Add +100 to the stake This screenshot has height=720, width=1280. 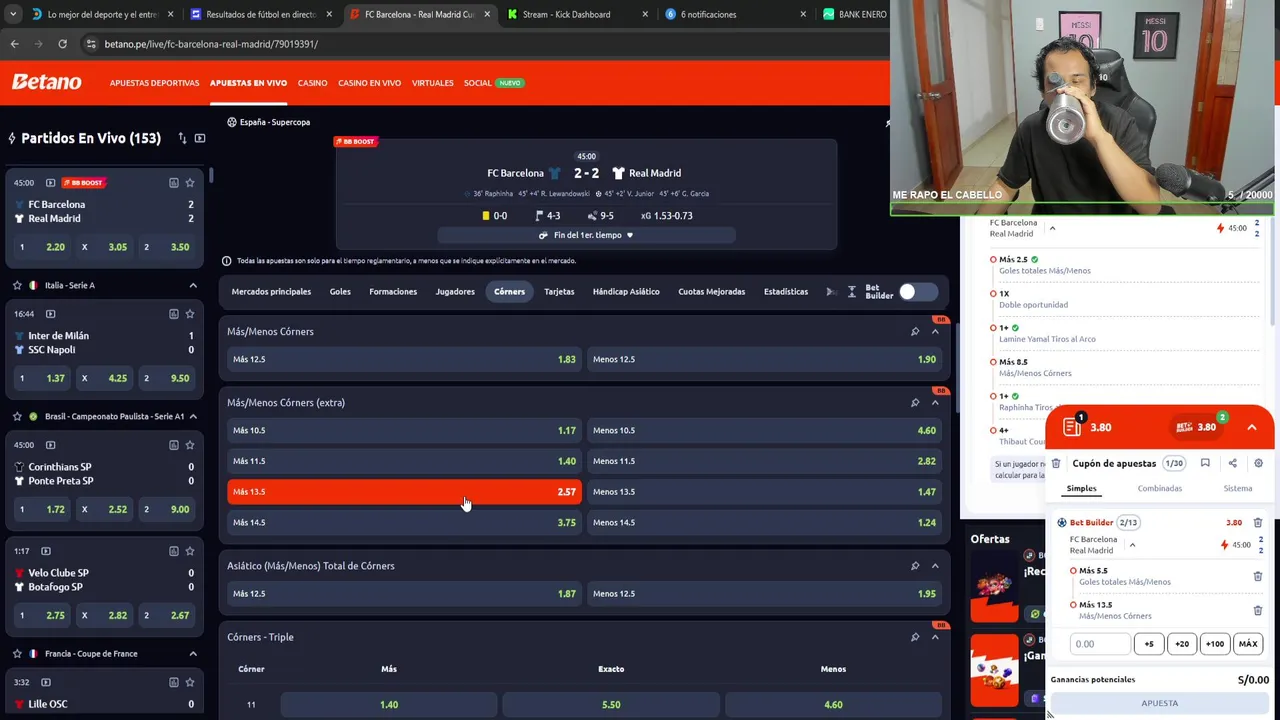1215,644
